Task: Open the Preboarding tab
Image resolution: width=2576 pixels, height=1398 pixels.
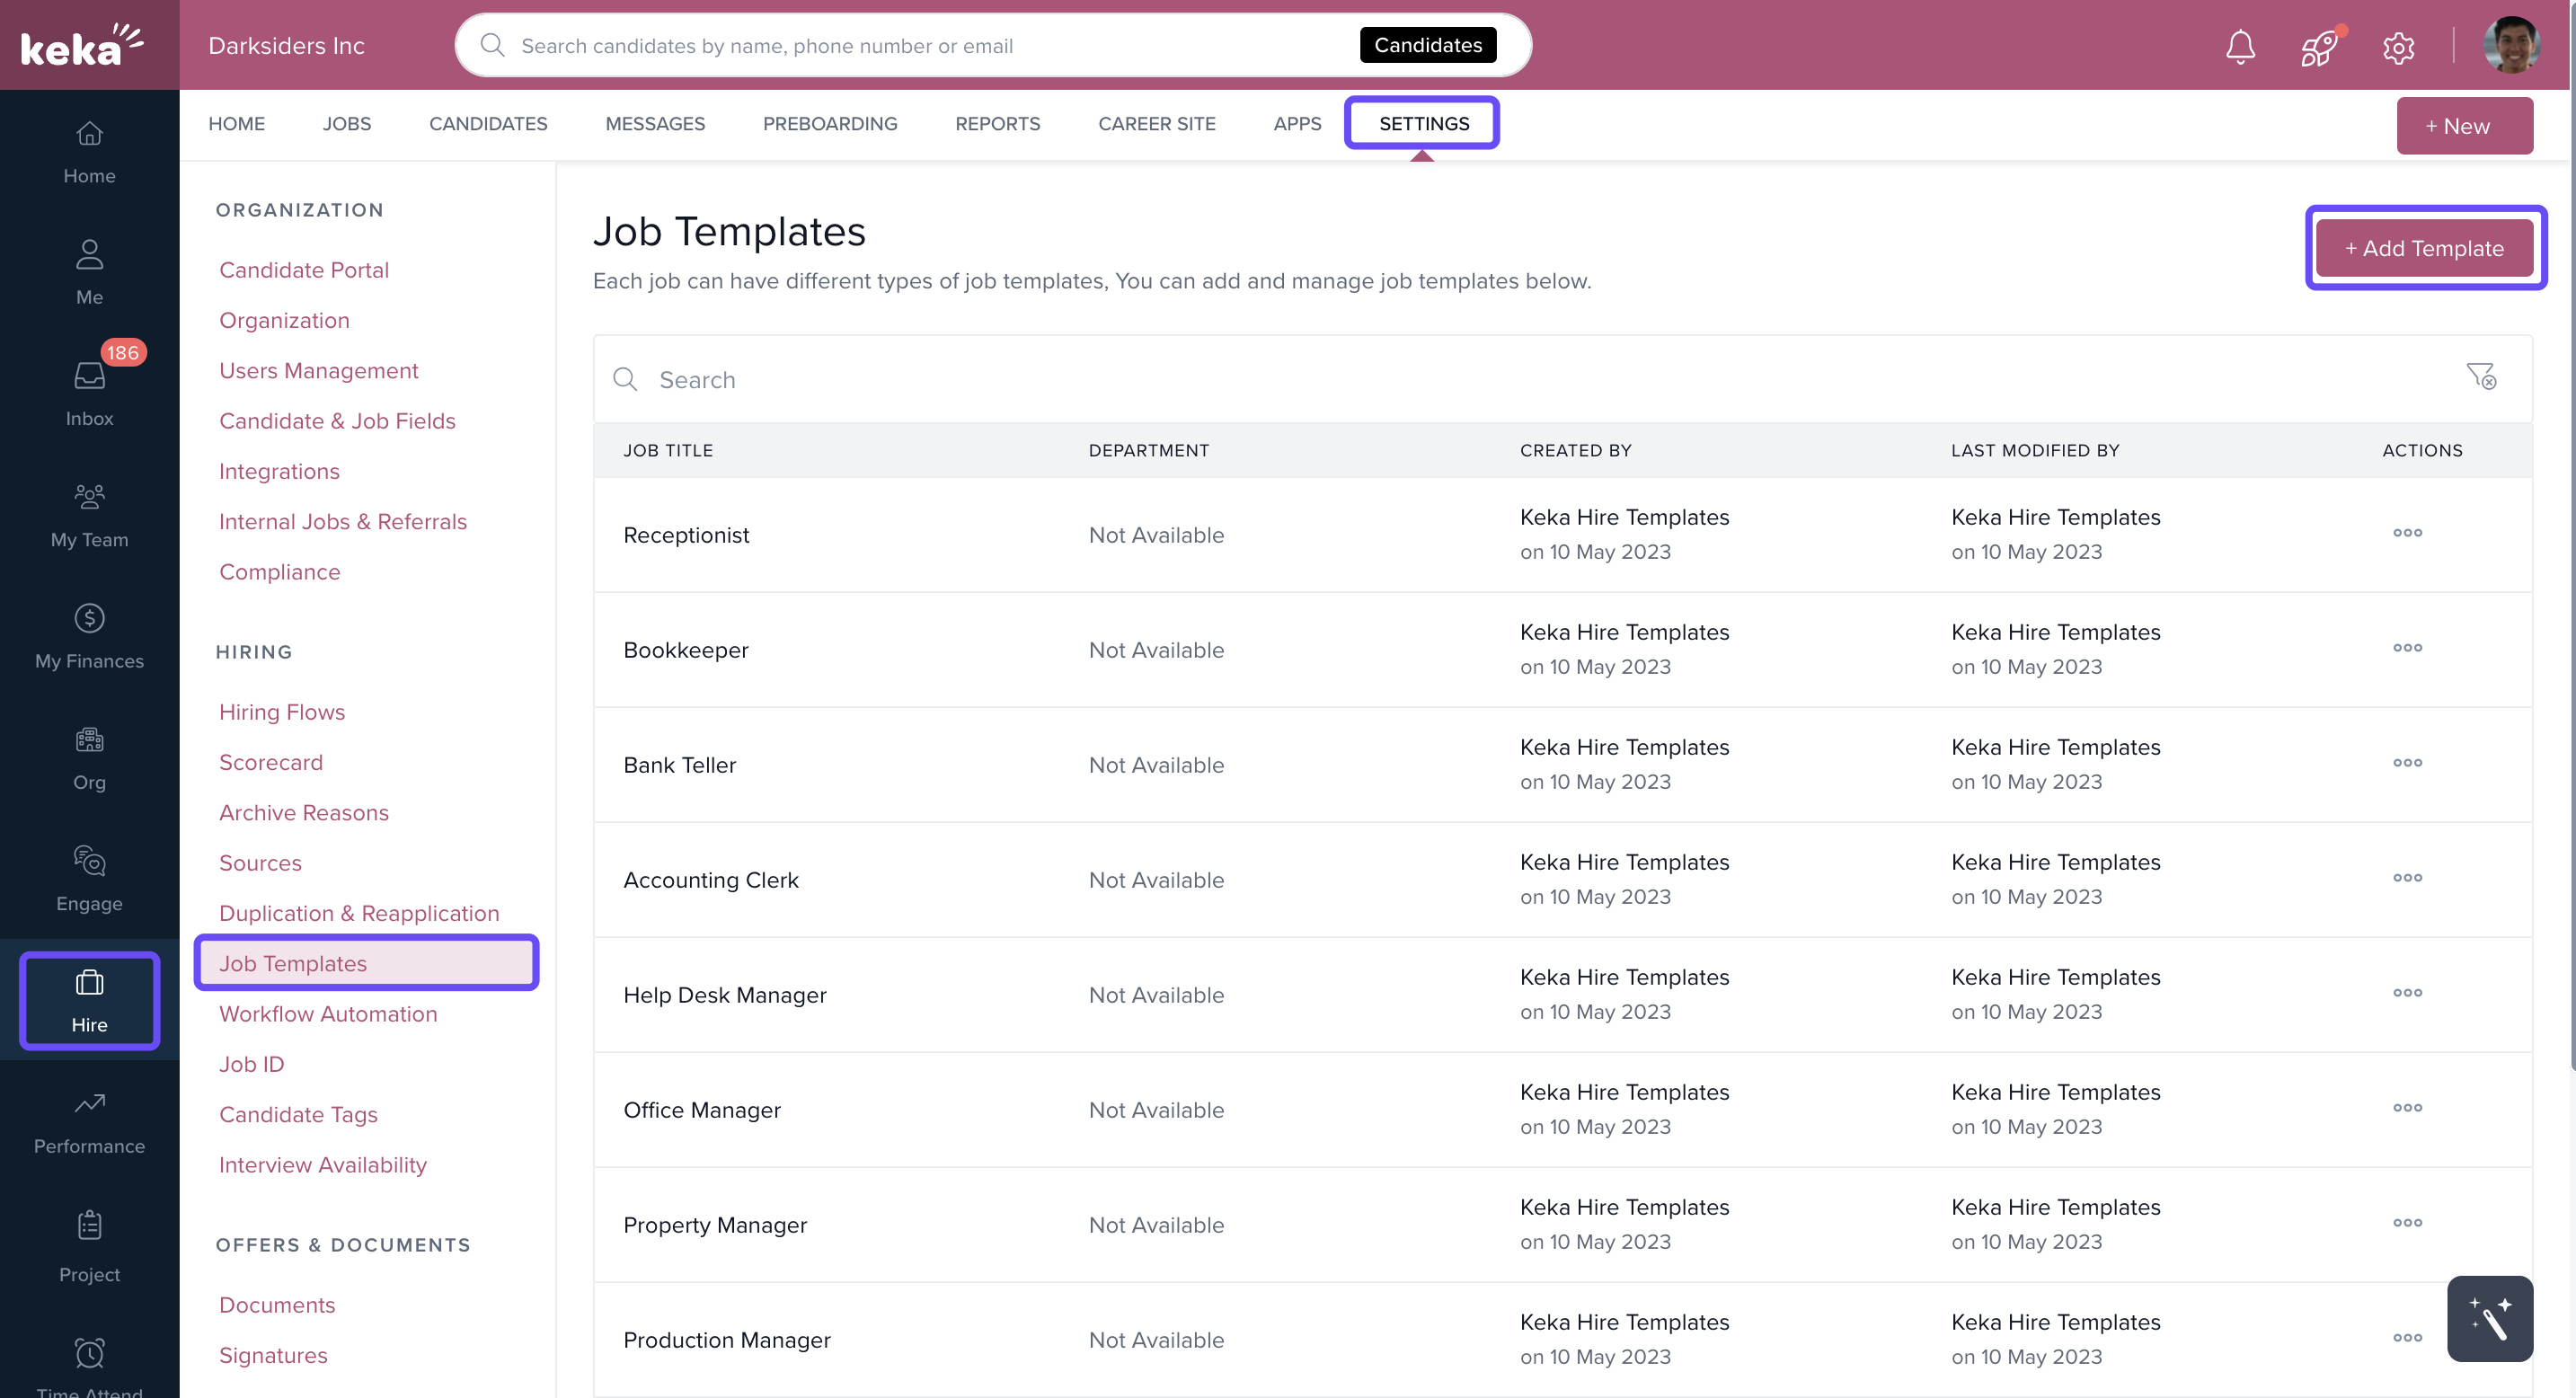Action: 830,123
